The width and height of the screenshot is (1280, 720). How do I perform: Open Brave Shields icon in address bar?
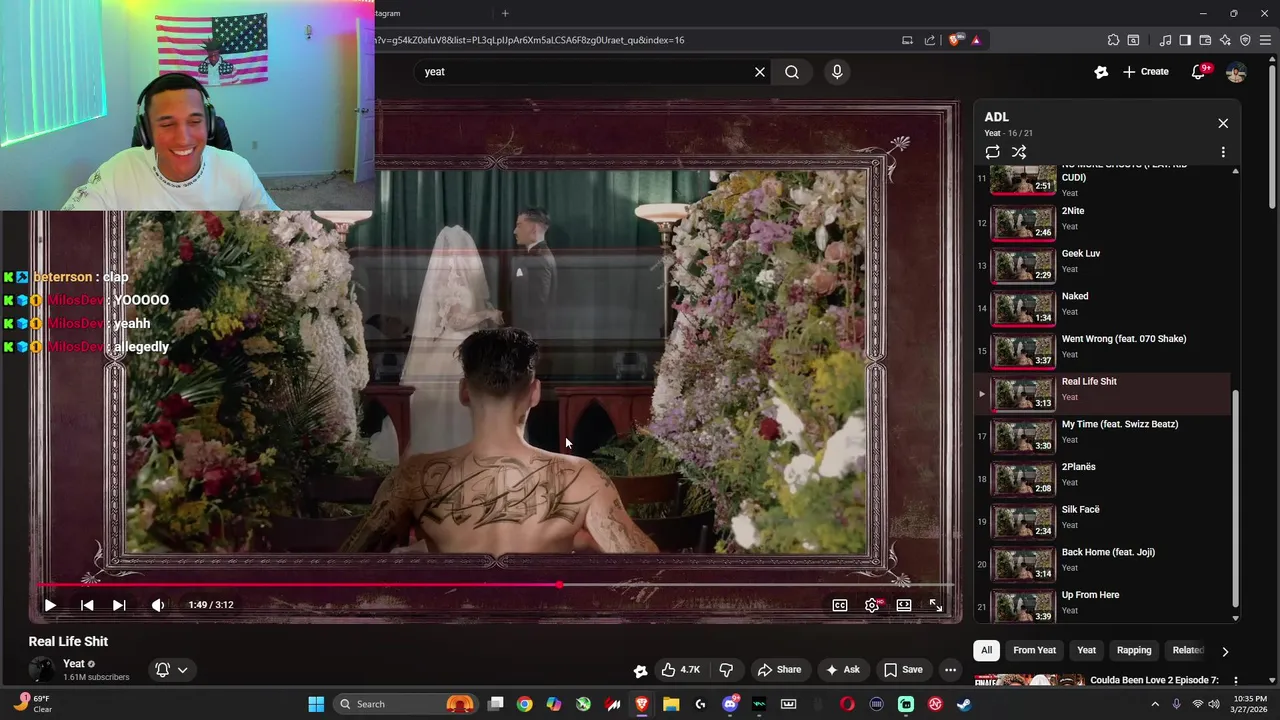click(955, 40)
